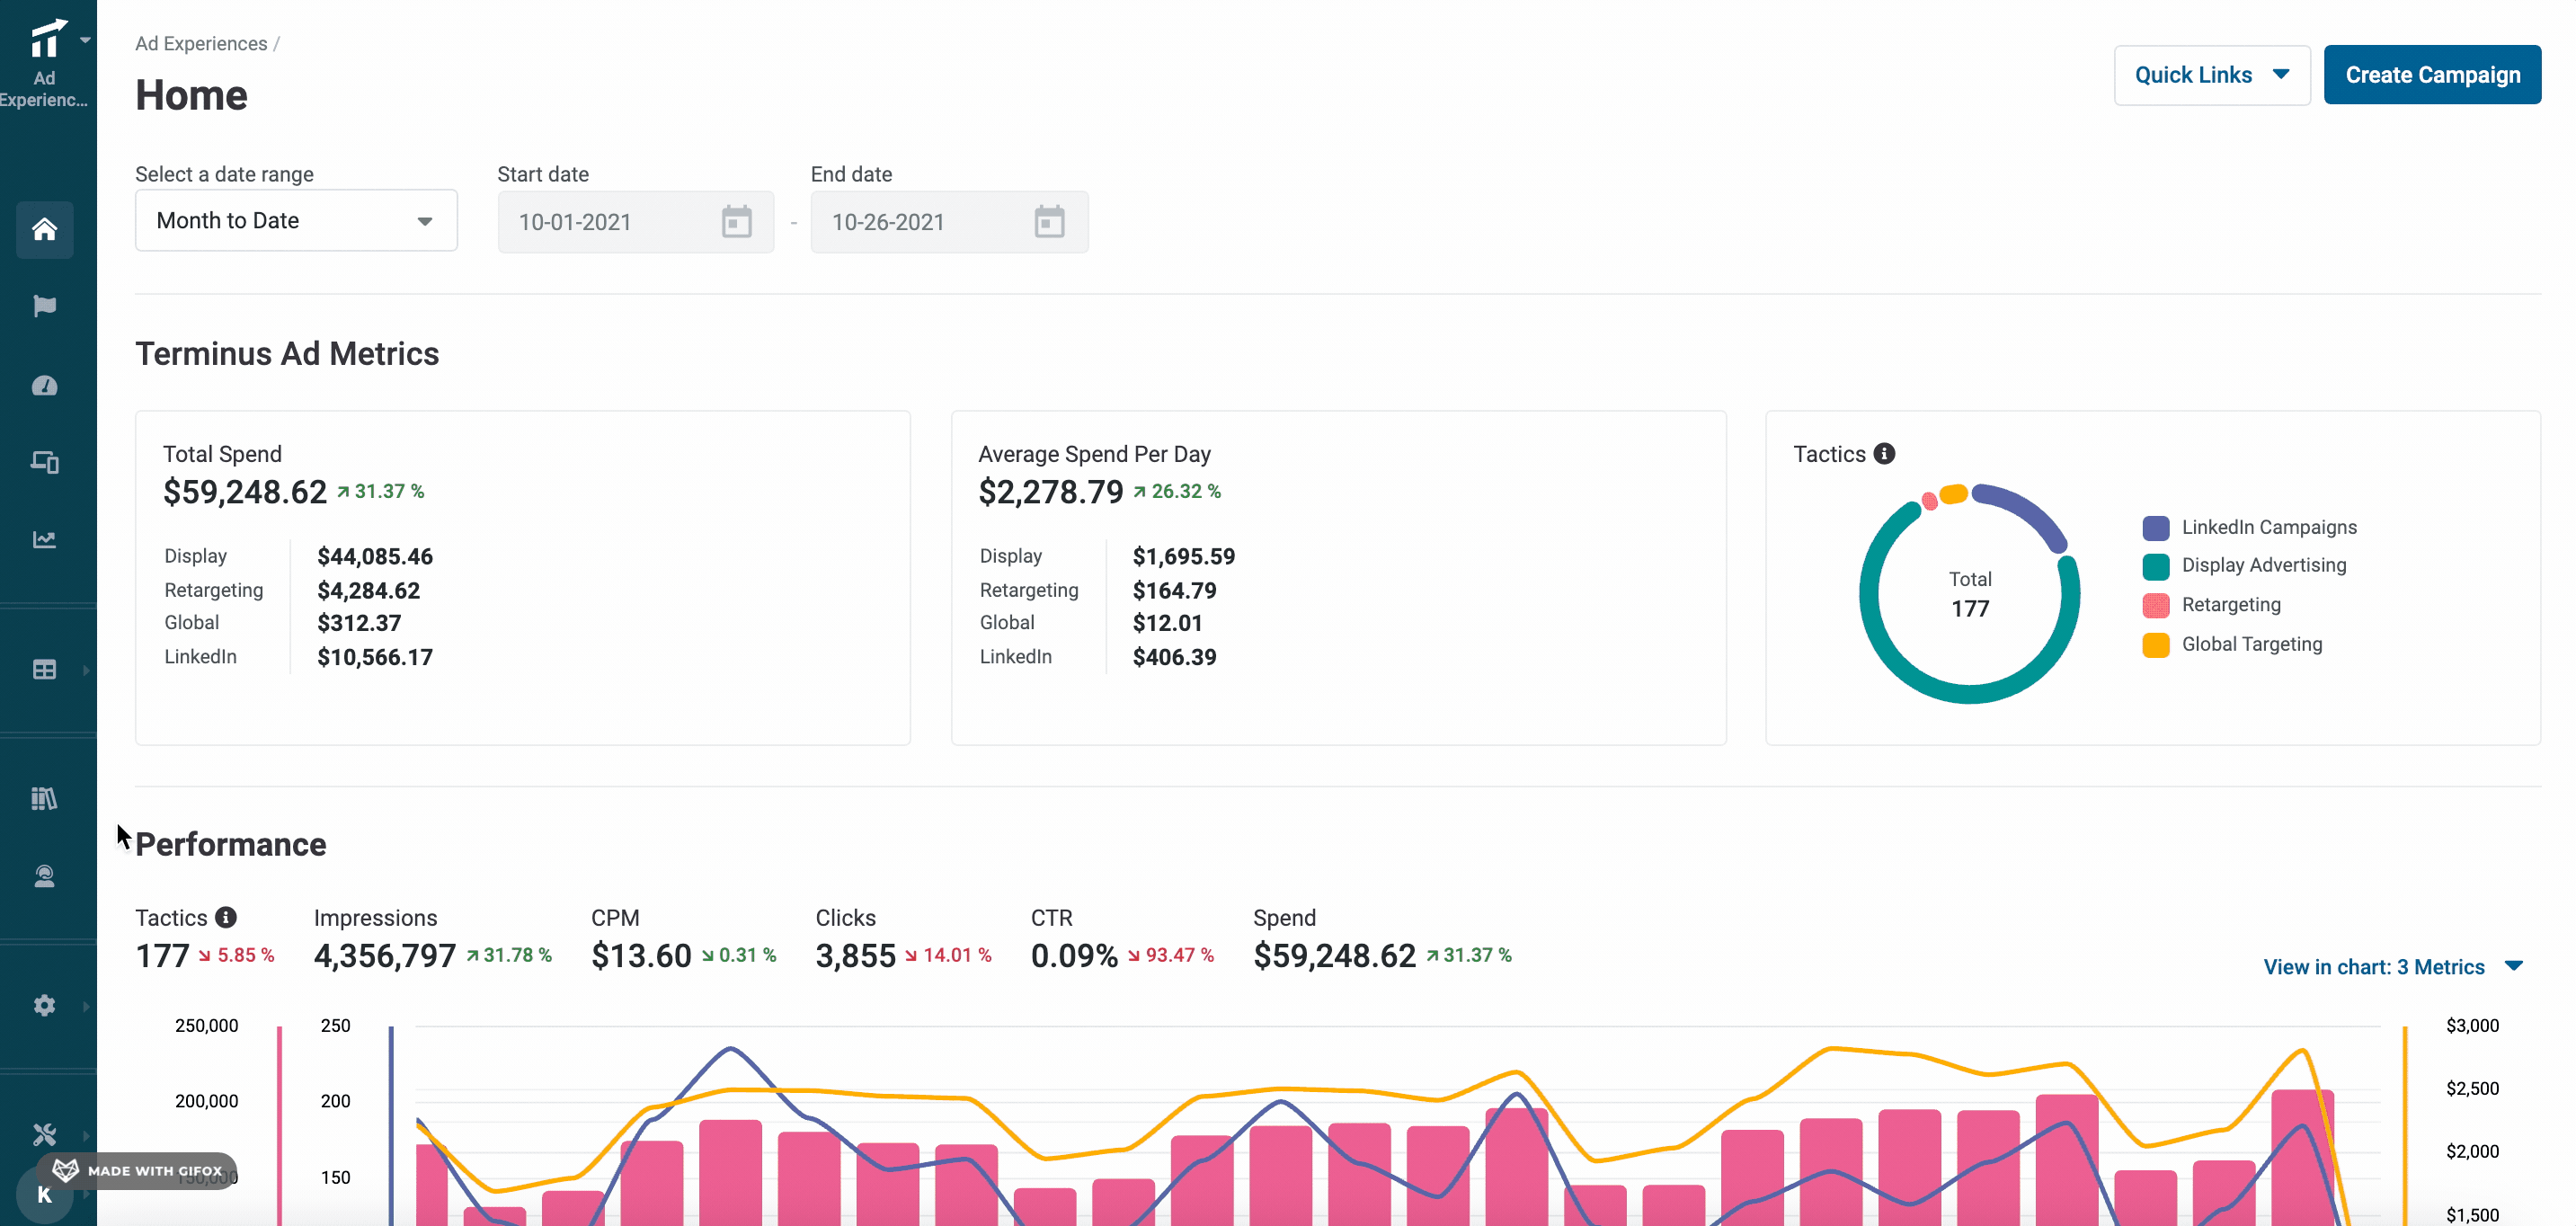This screenshot has width=2576, height=1226.
Task: Click the Performance Tactics value 177
Action: click(162, 956)
